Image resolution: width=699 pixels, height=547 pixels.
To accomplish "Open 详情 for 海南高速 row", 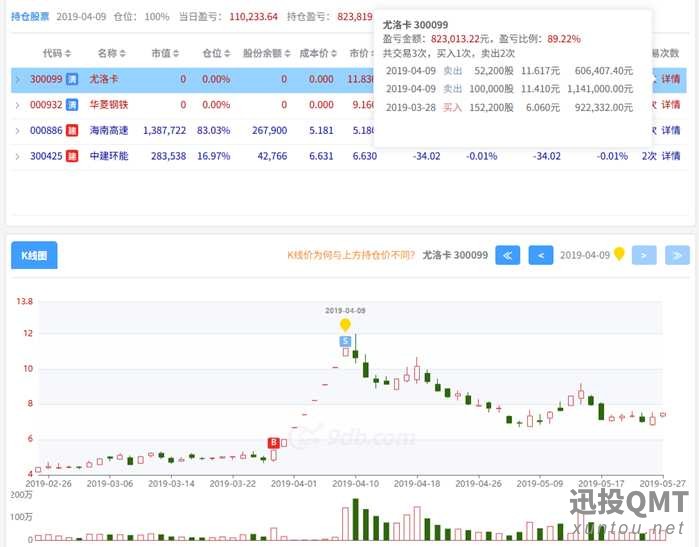I will tap(670, 130).
